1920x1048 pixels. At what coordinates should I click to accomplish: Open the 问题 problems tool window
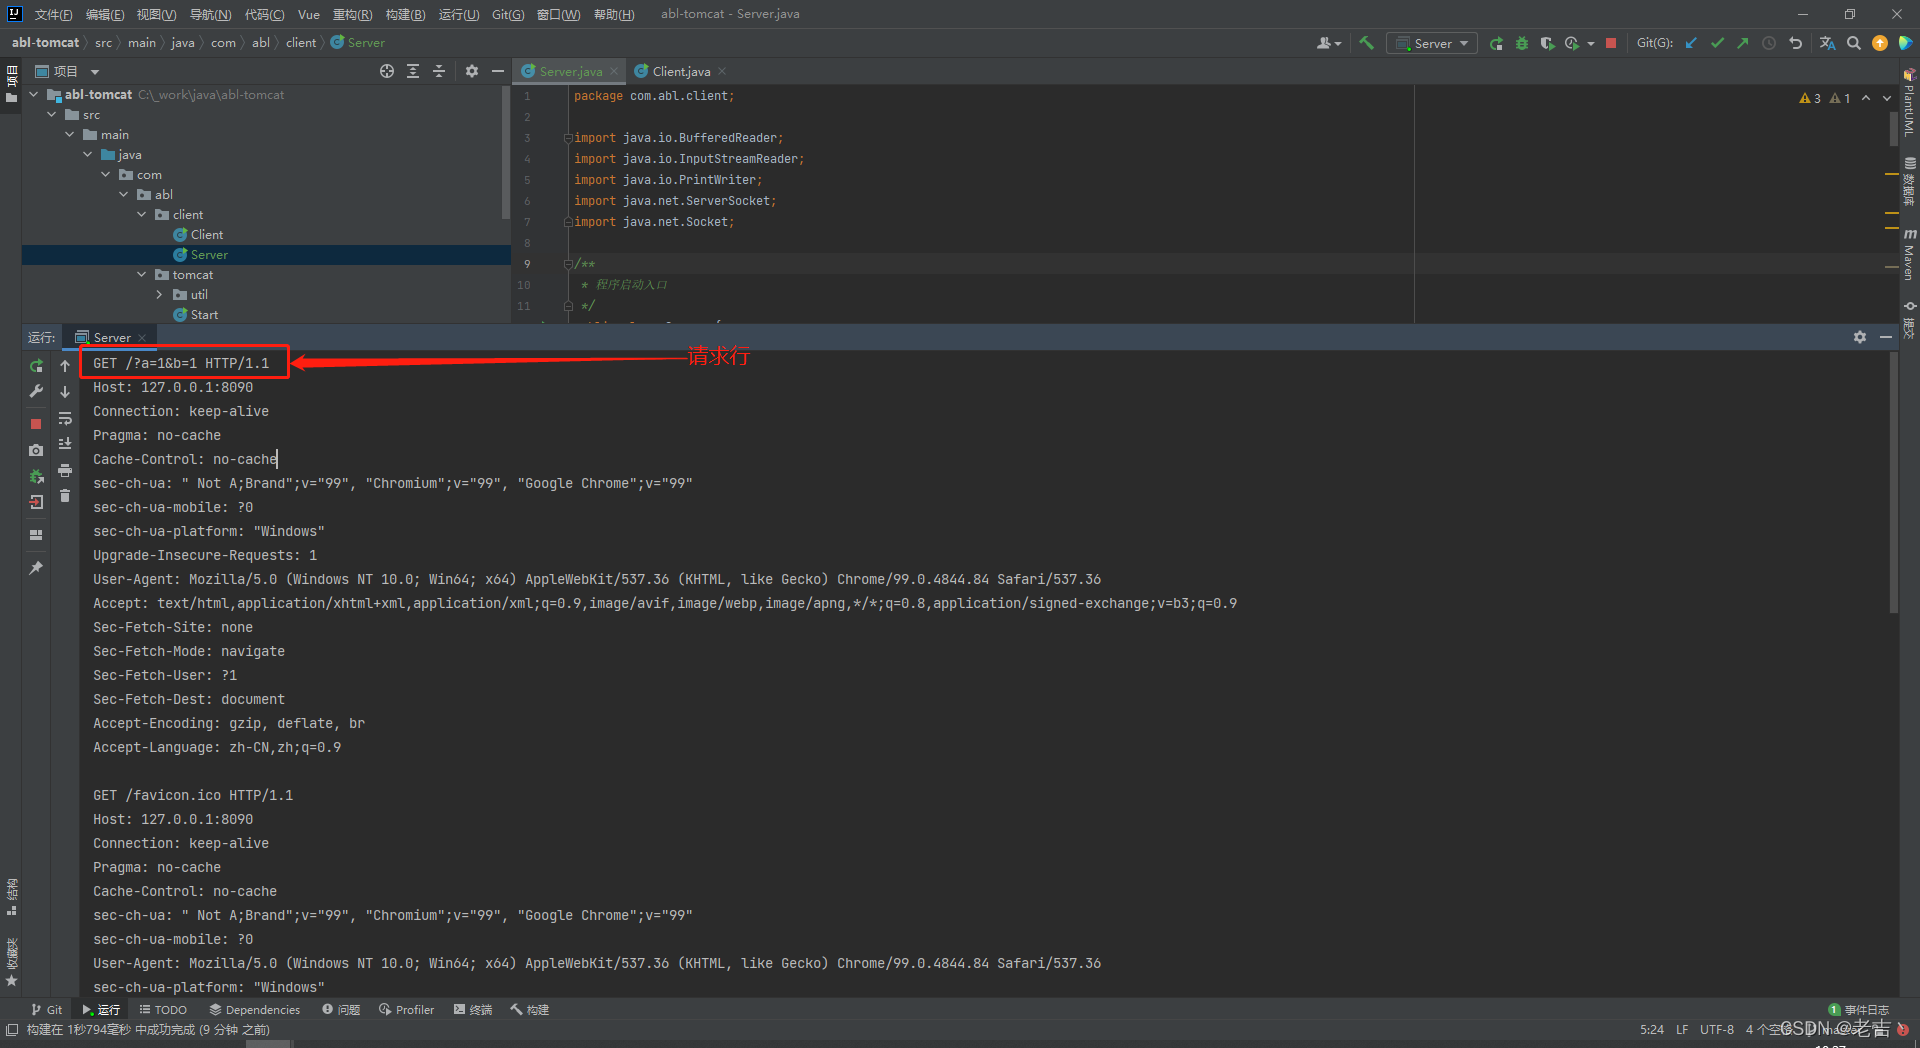[341, 1009]
